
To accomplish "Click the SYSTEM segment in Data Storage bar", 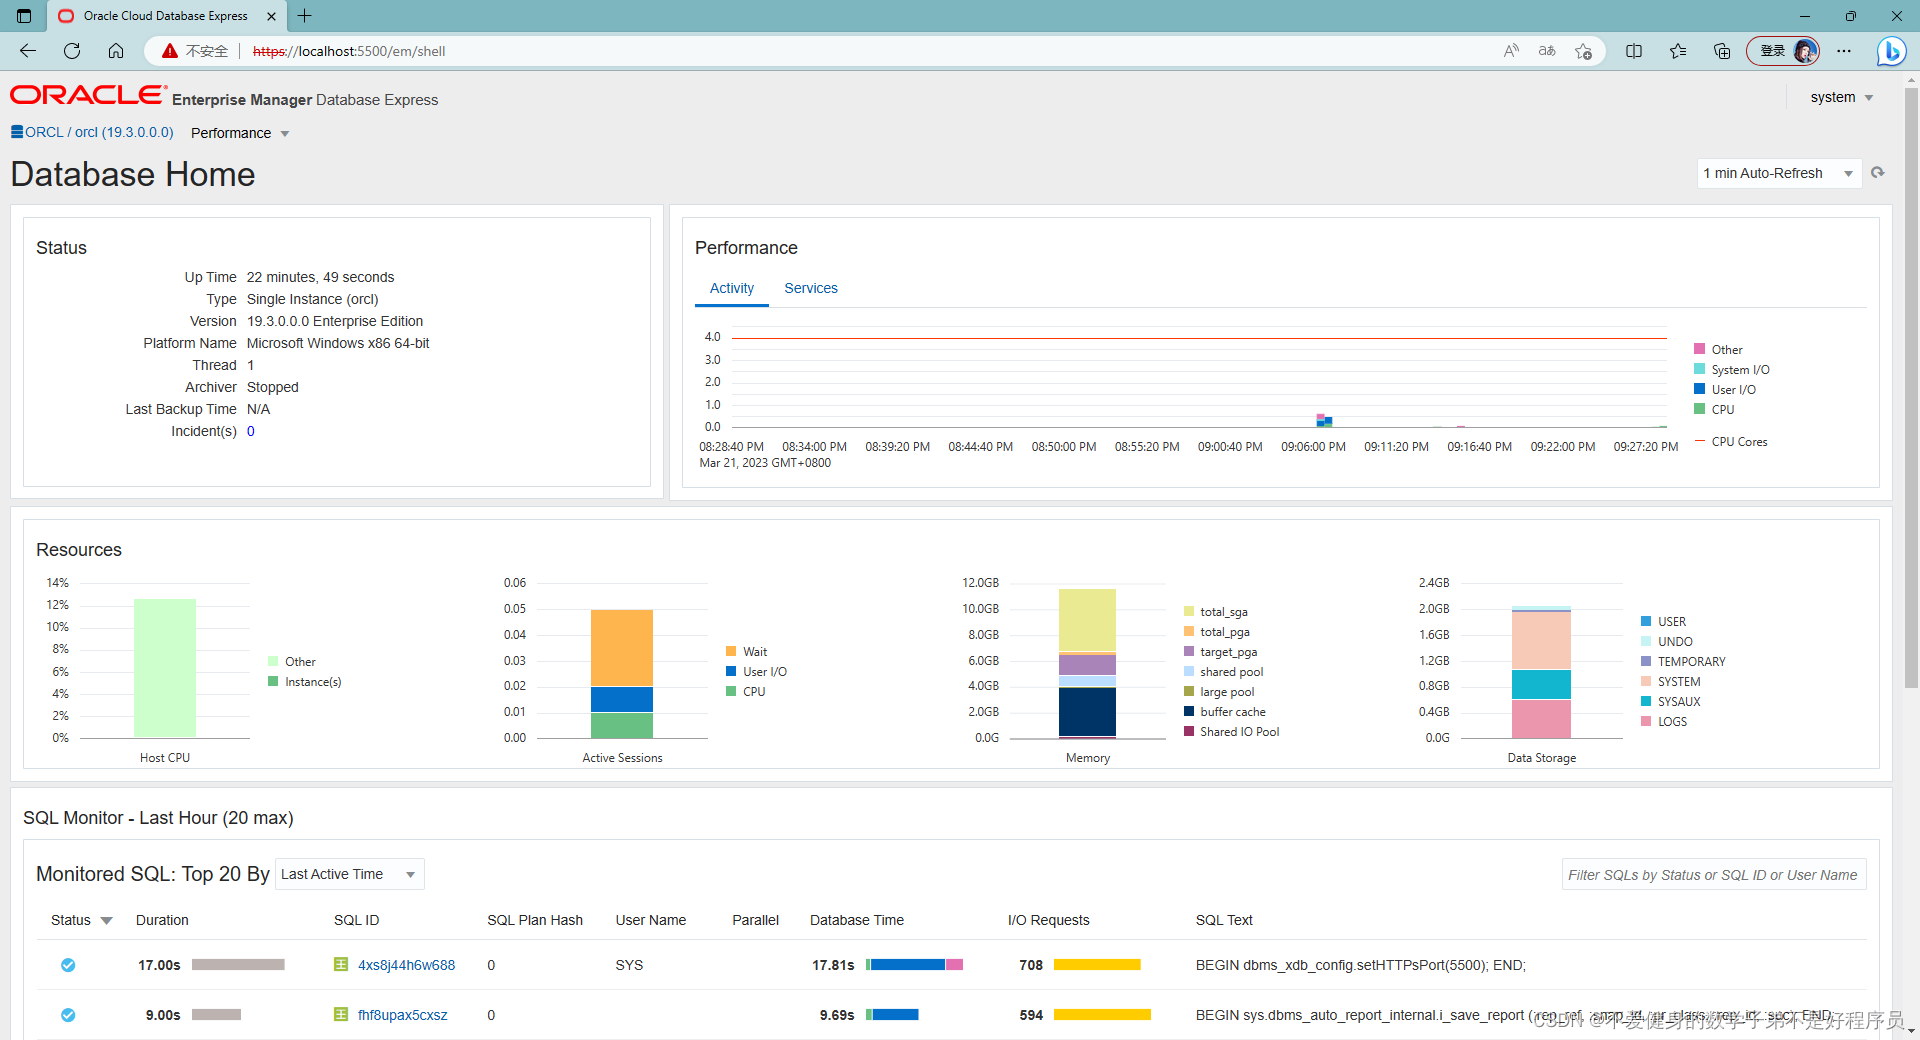I will tap(1541, 640).
